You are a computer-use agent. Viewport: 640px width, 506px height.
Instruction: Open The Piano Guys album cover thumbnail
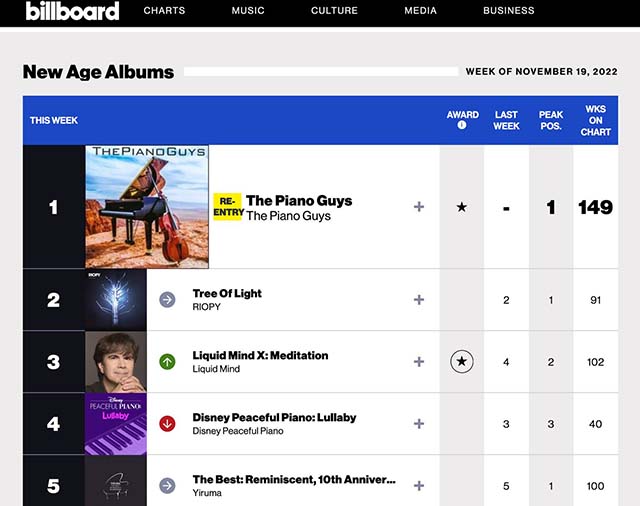coord(147,207)
